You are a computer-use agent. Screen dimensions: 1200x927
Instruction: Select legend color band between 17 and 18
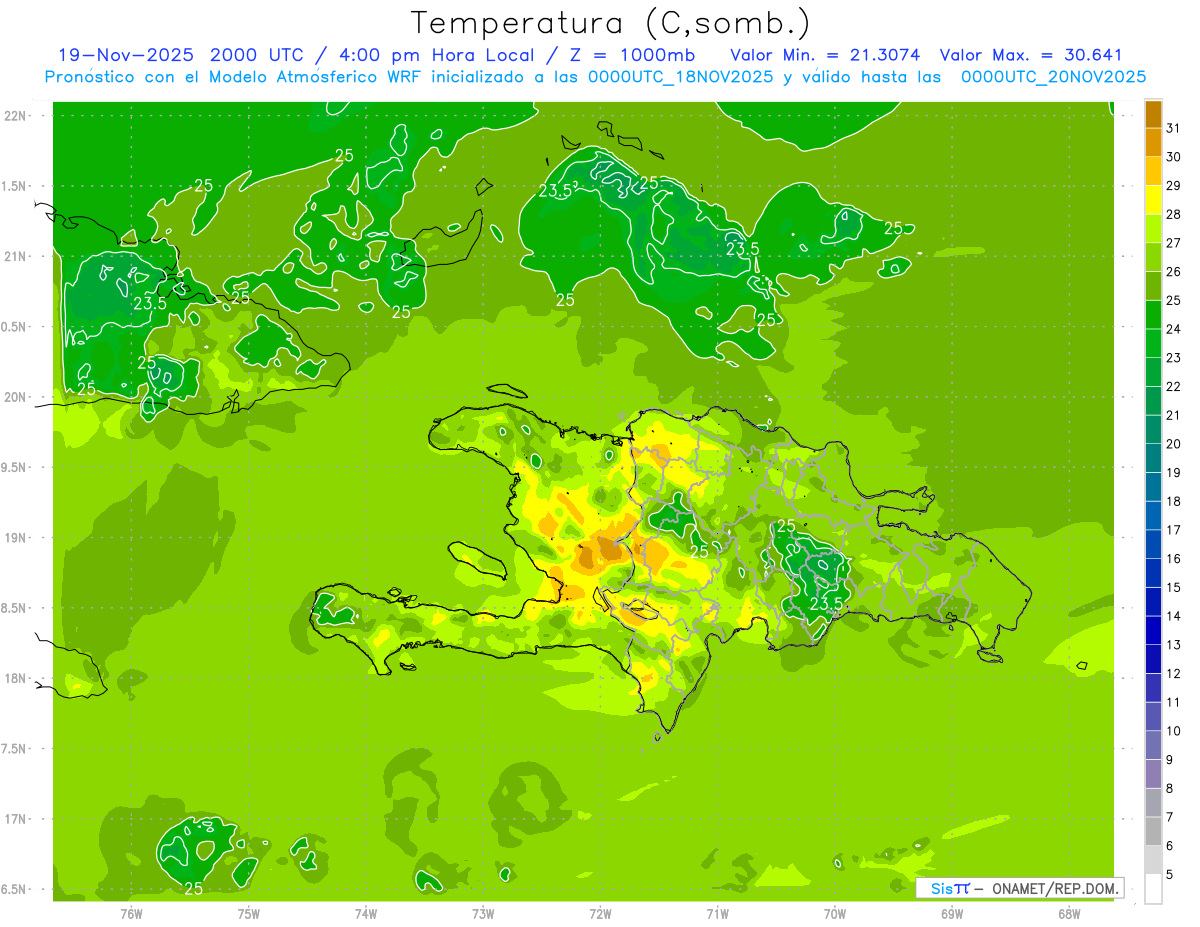point(1153,516)
